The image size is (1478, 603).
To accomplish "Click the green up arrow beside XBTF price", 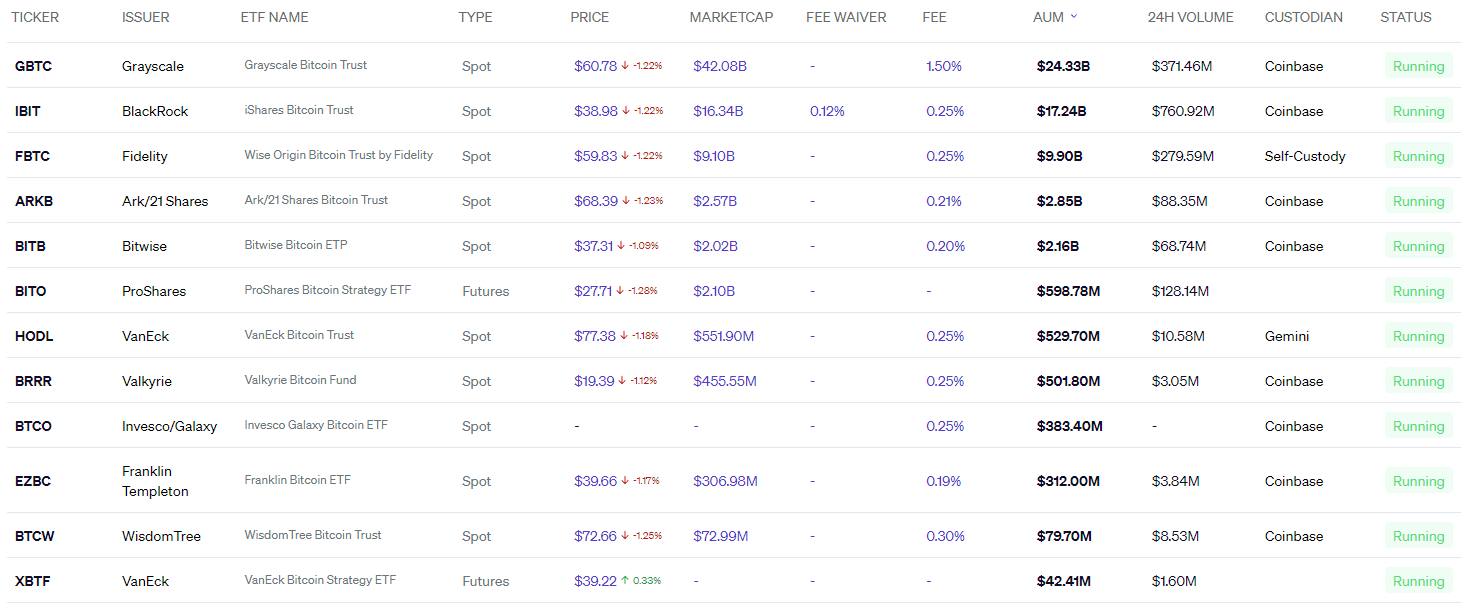I will [x=625, y=581].
